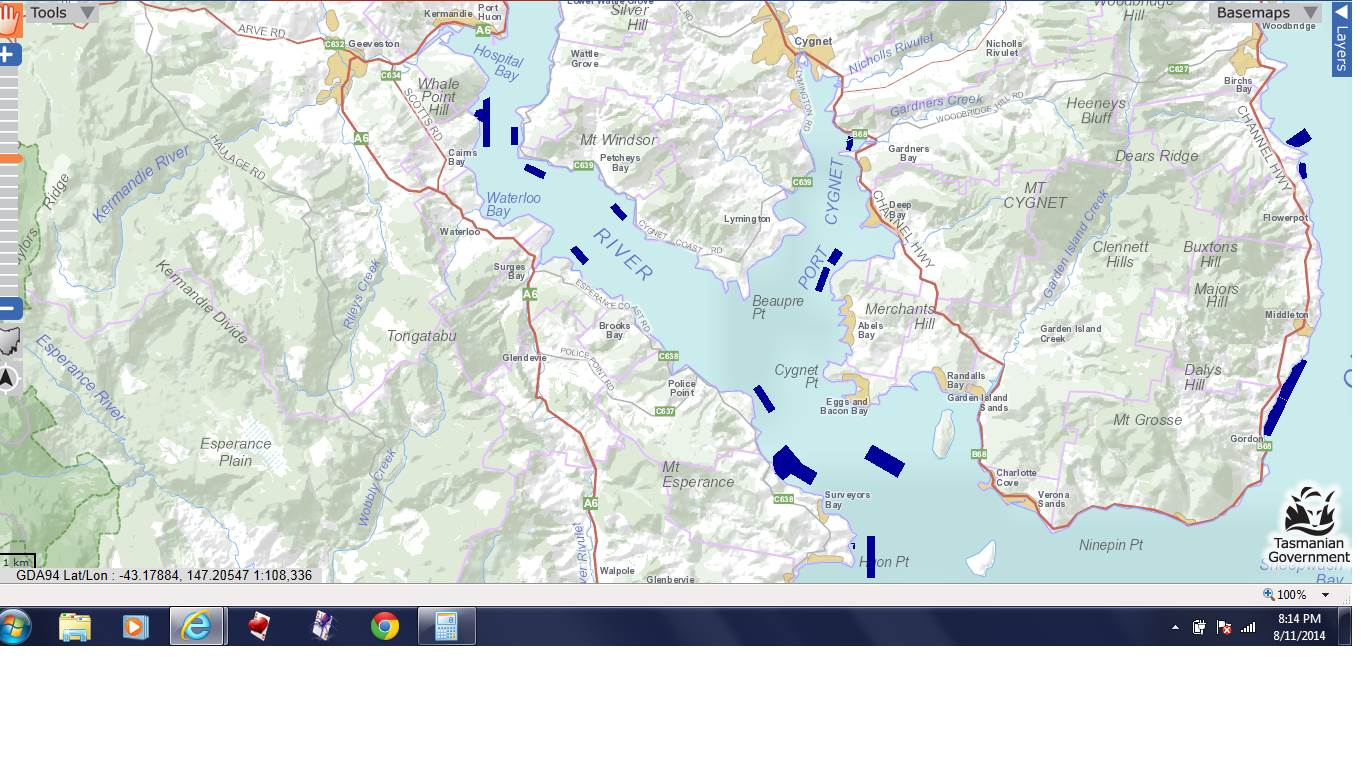Image resolution: width=1366 pixels, height=768 pixels.
Task: Click the GDA94 Lat/Lon coordinate display
Action: (x=163, y=575)
